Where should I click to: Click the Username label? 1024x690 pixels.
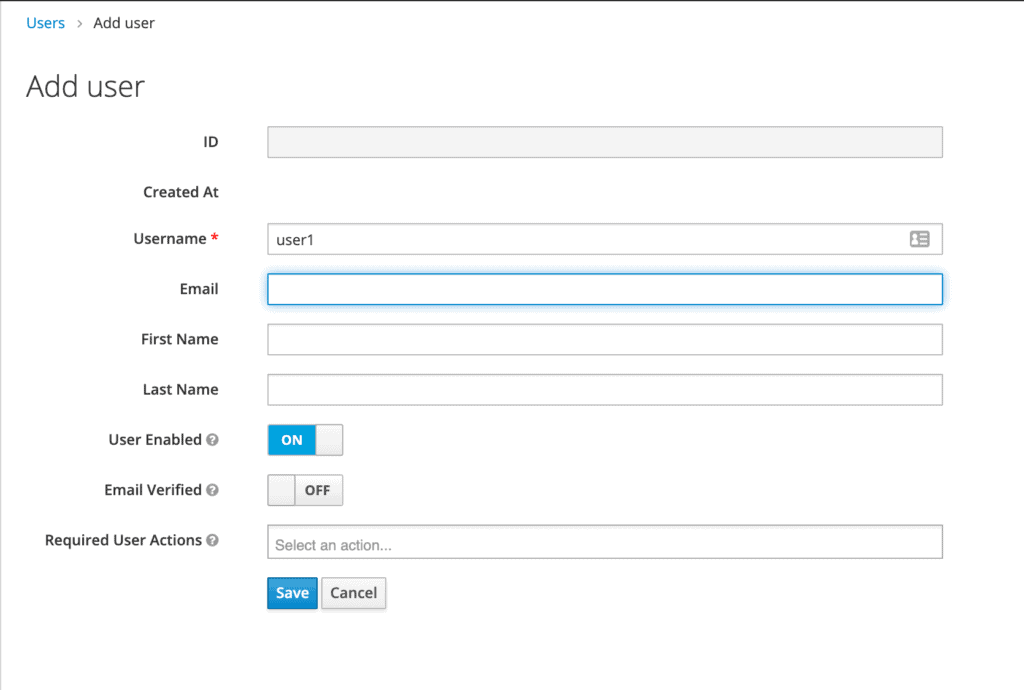(x=170, y=239)
